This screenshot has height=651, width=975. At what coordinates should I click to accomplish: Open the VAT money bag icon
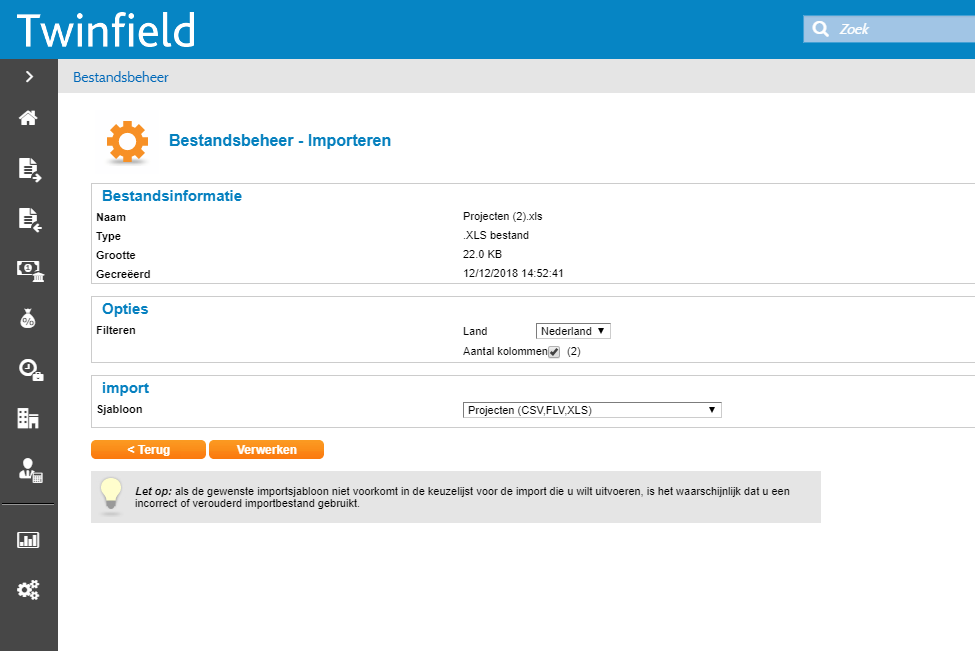29,318
